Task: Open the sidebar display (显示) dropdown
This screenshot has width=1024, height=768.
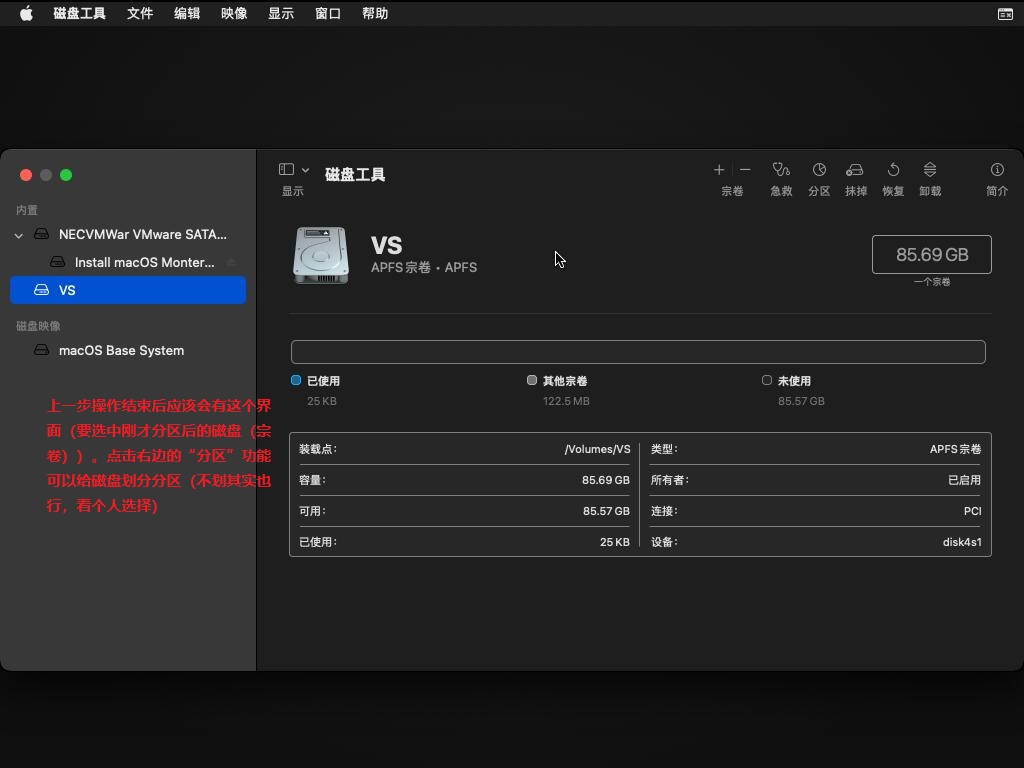Action: (x=305, y=170)
